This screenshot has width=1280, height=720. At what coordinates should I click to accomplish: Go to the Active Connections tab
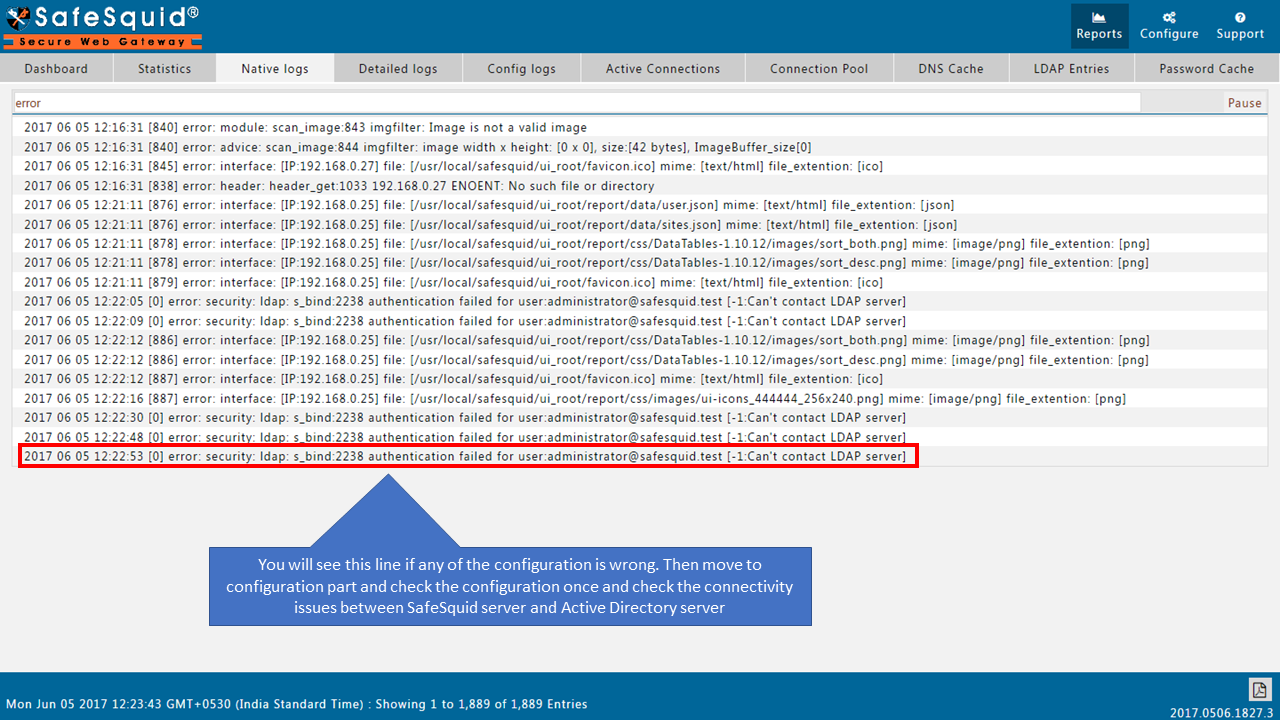pos(663,69)
